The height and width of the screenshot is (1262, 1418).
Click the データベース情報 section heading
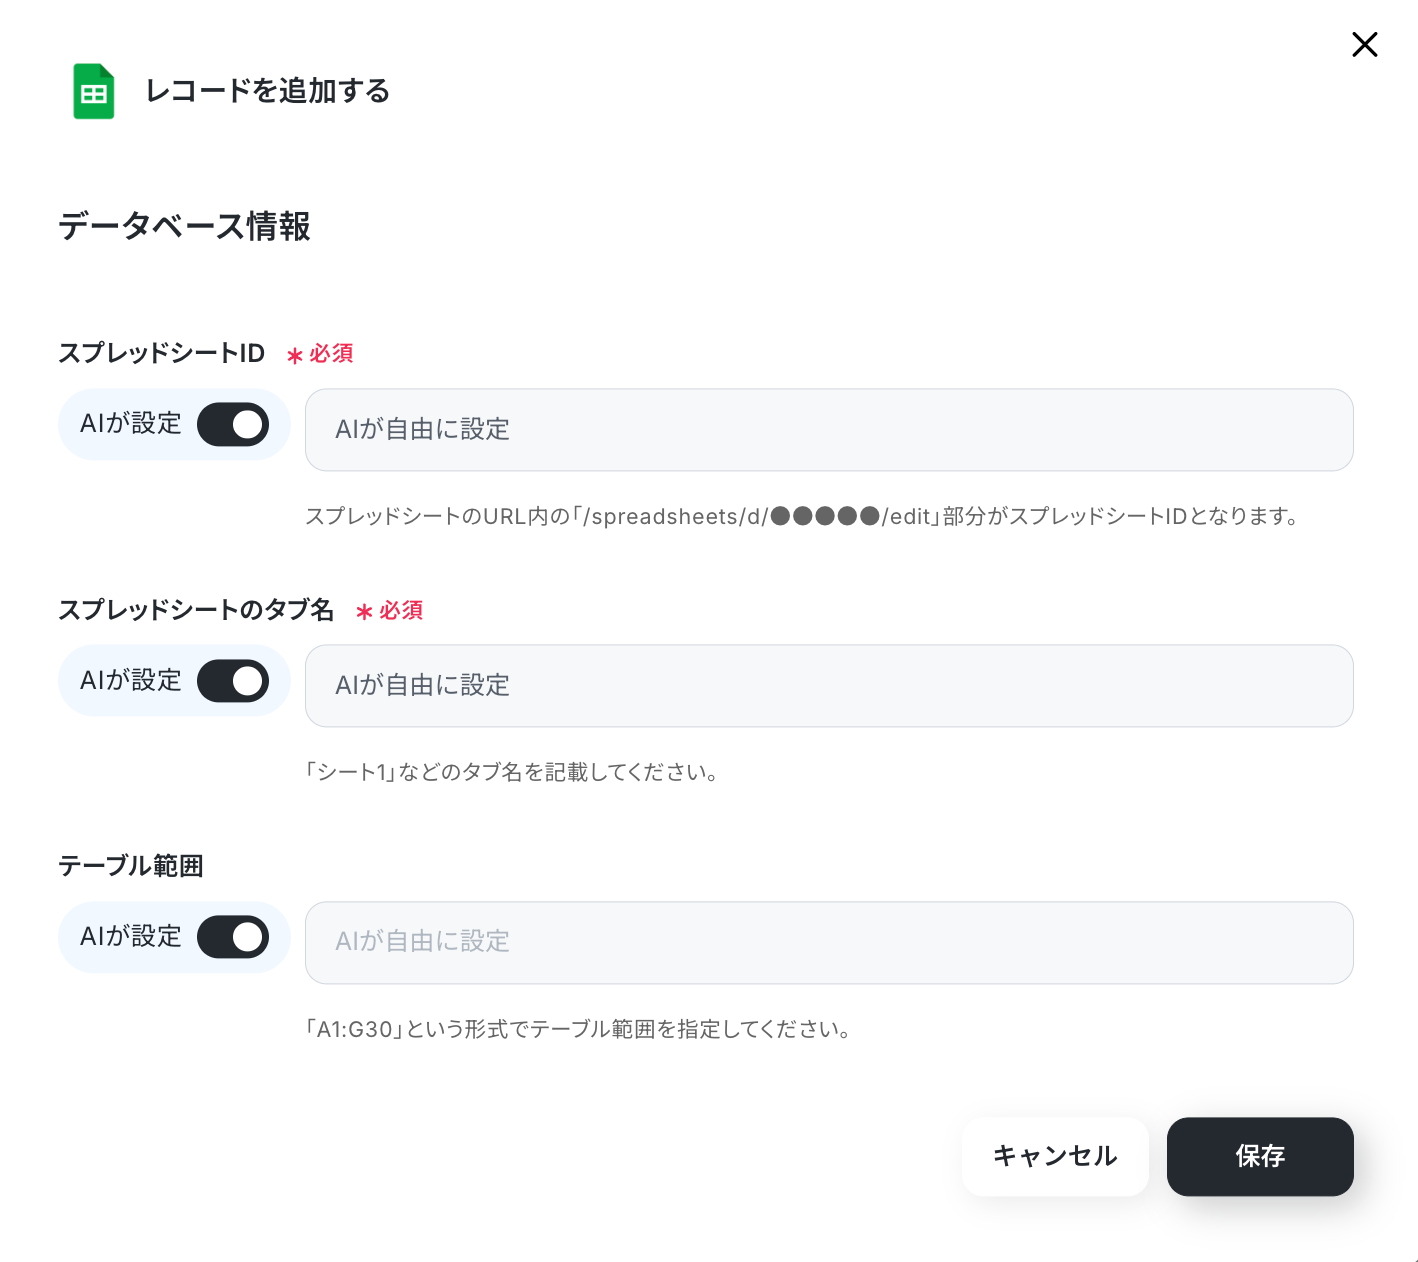click(184, 226)
